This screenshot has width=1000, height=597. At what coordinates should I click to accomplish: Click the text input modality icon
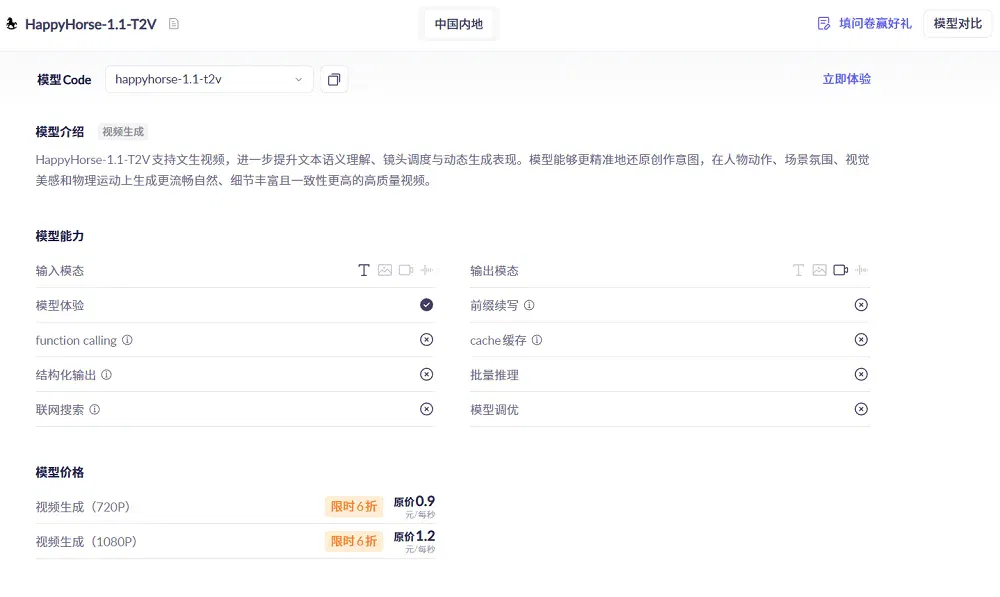tap(364, 270)
